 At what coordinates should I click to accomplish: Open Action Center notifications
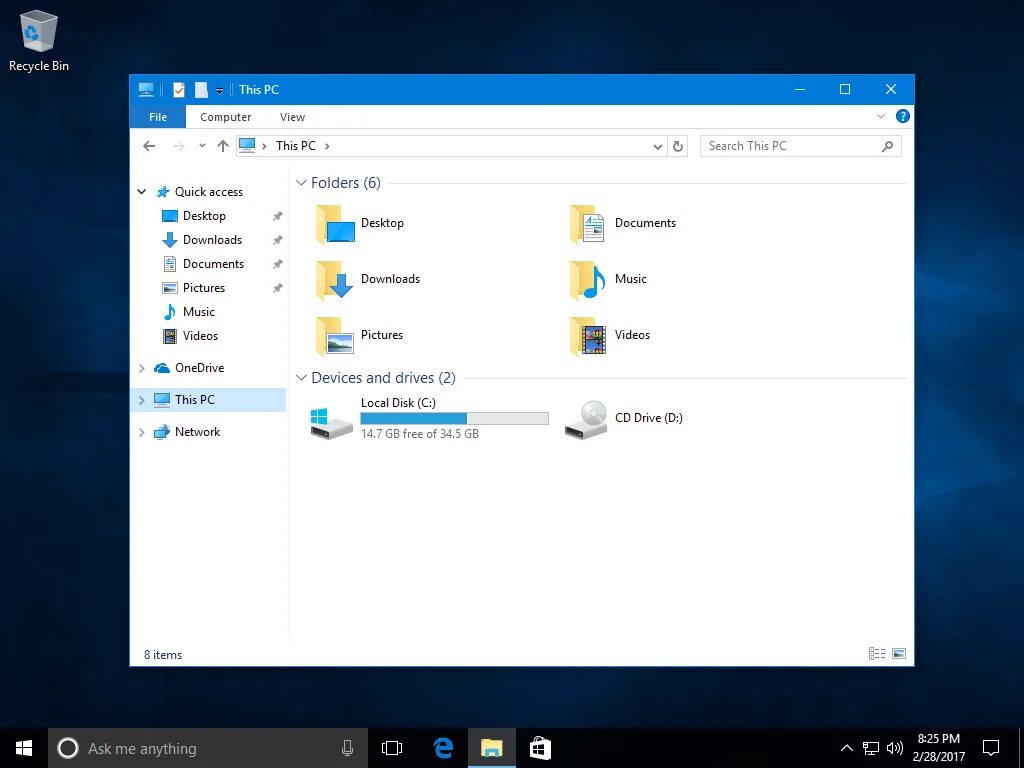[x=991, y=748]
